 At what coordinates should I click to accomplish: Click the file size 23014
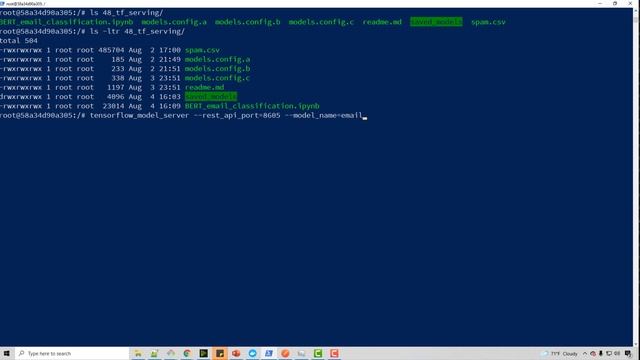pos(113,106)
